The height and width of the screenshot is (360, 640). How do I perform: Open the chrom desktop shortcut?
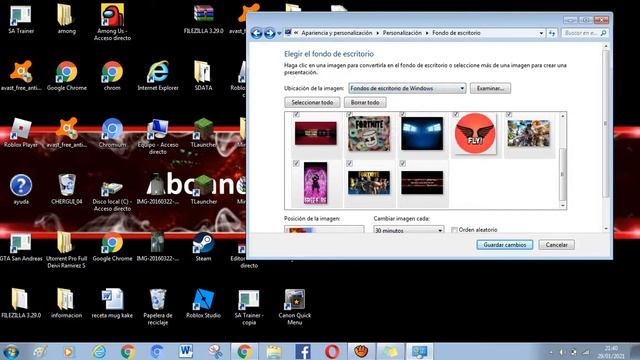(x=112, y=76)
